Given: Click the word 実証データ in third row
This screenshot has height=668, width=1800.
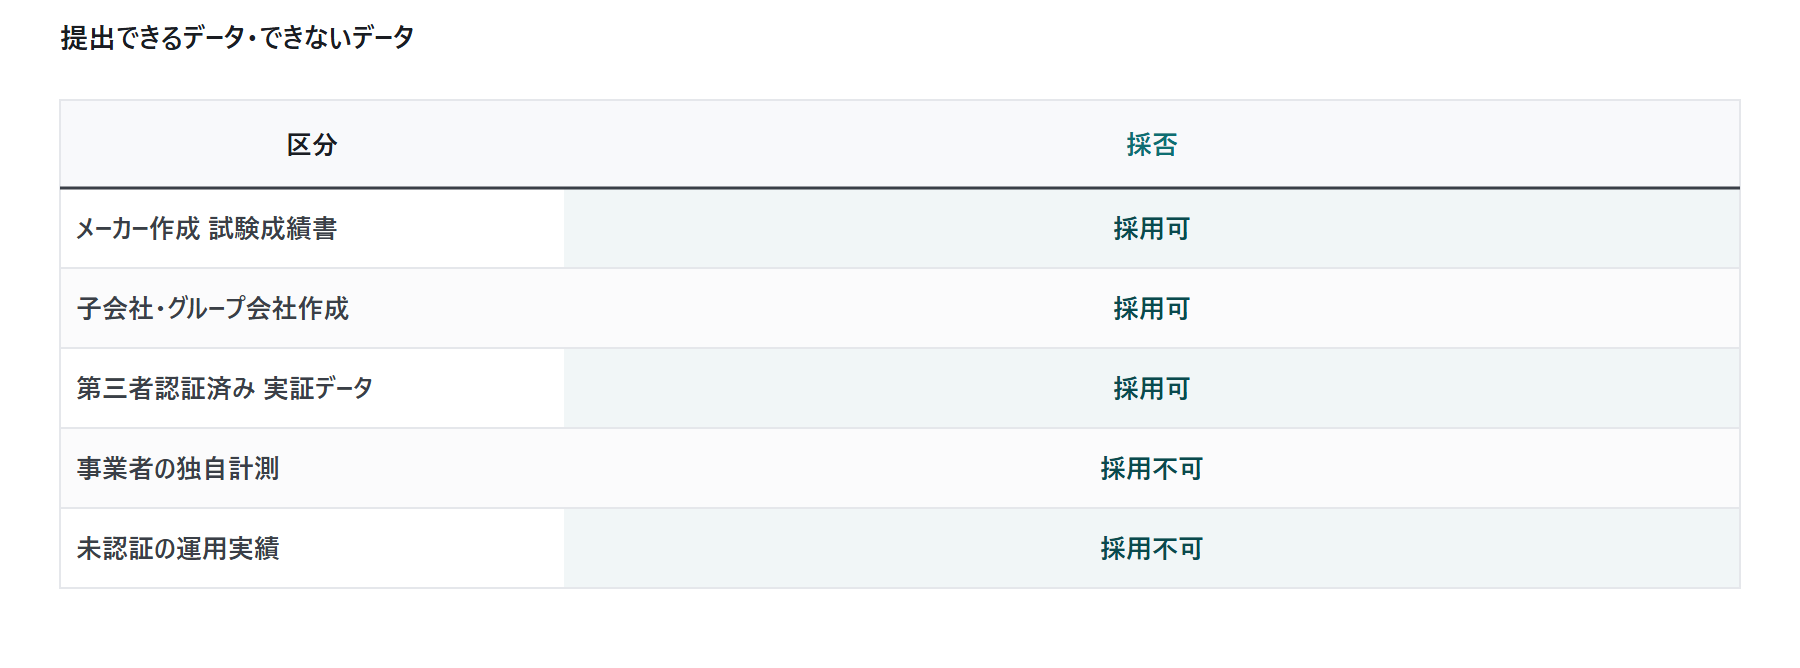Looking at the screenshot, I should (x=318, y=389).
